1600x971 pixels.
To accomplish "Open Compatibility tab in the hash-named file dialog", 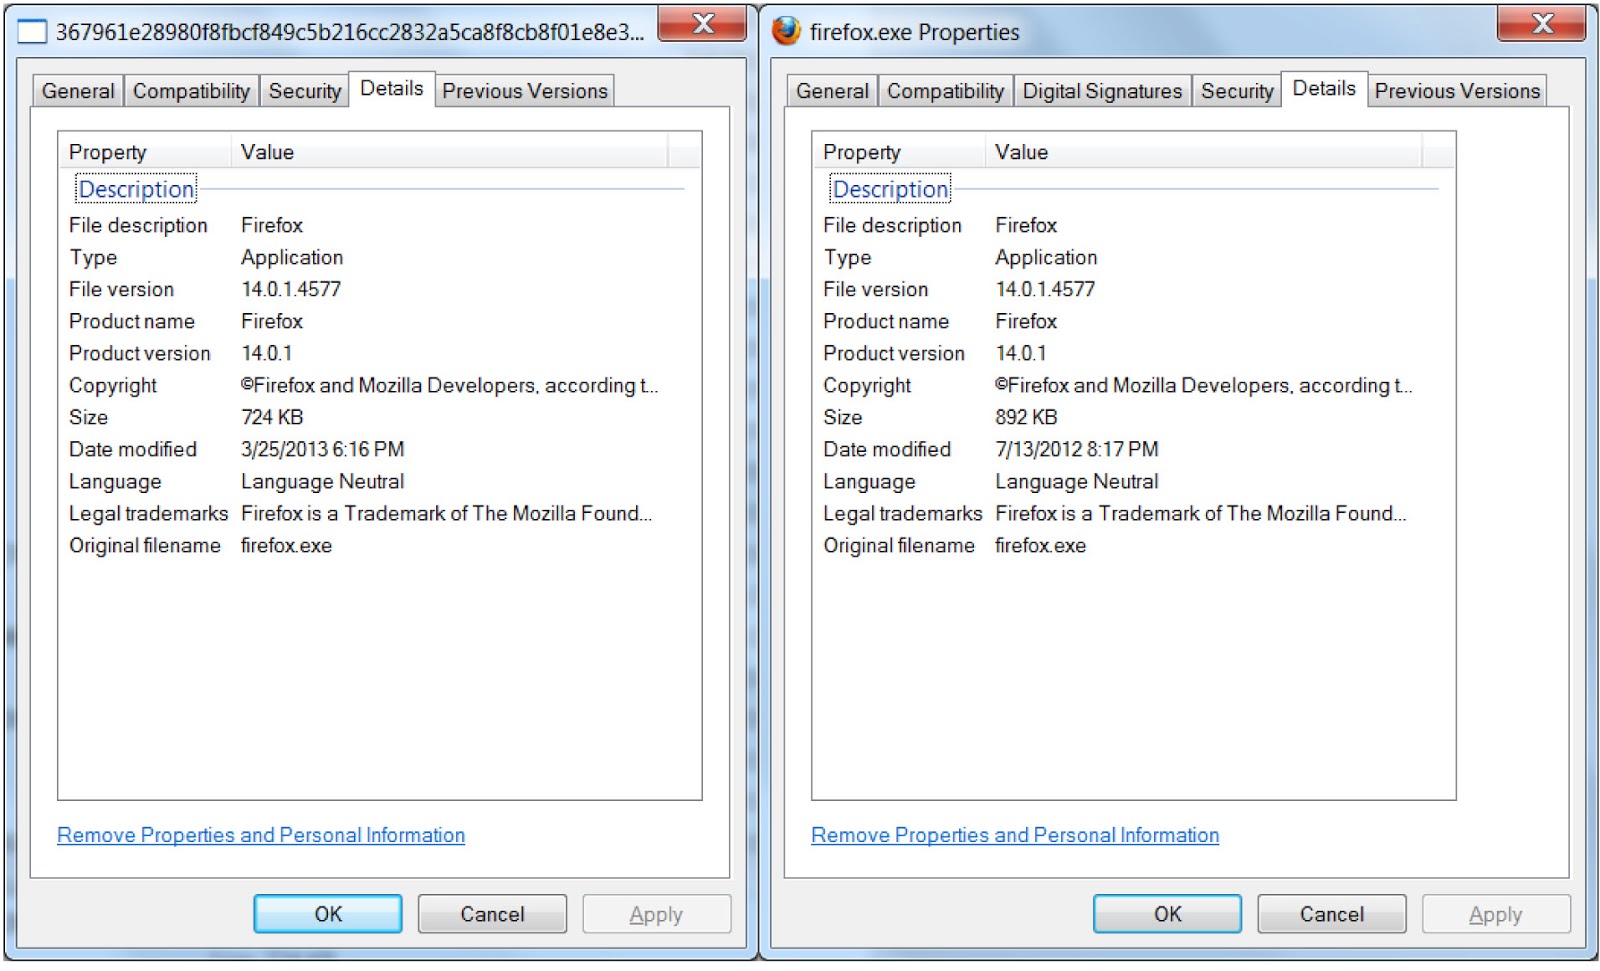I will coord(191,91).
